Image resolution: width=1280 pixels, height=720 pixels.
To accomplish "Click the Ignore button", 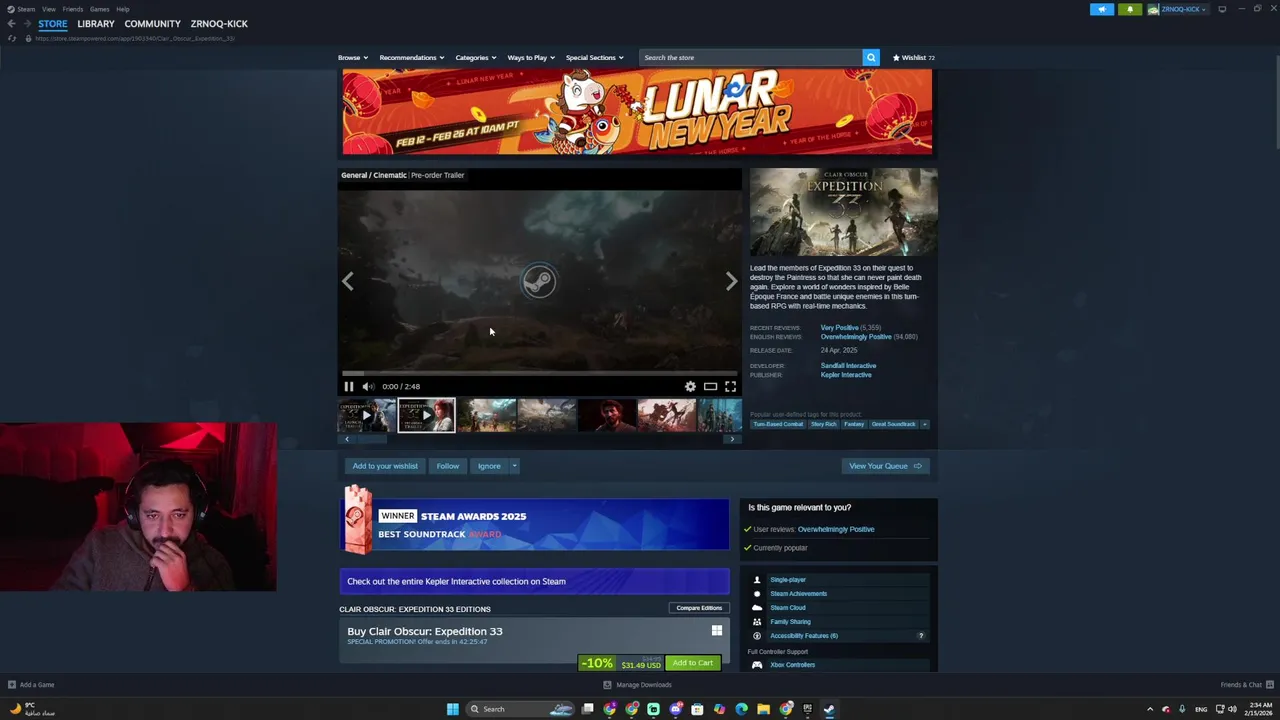I will point(489,466).
